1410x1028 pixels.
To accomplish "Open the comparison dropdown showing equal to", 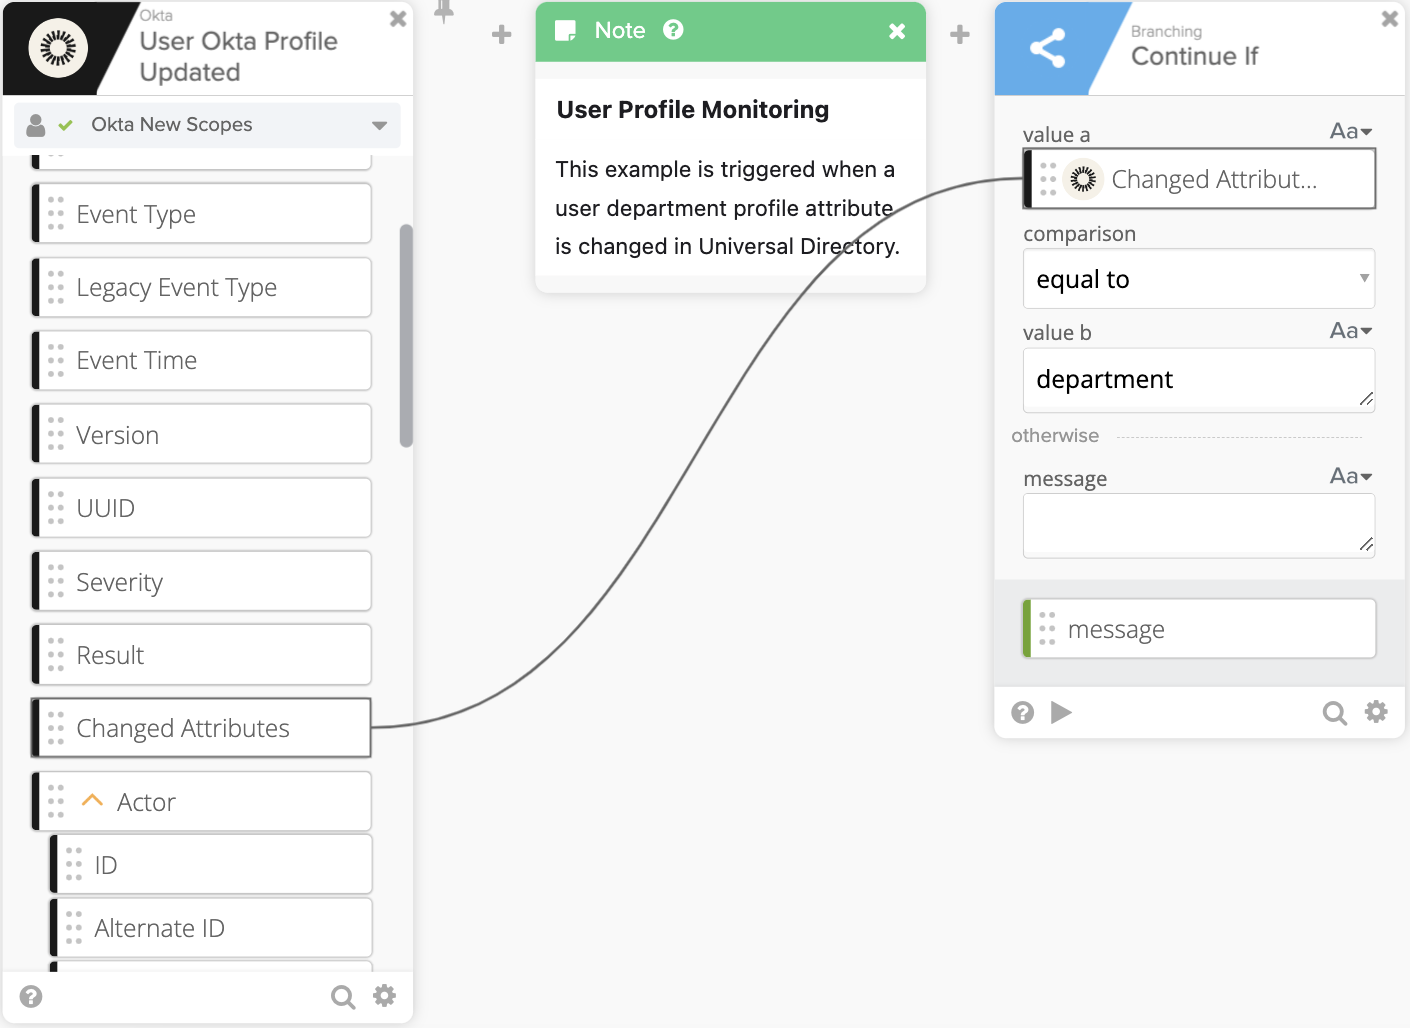I will pyautogui.click(x=1198, y=279).
